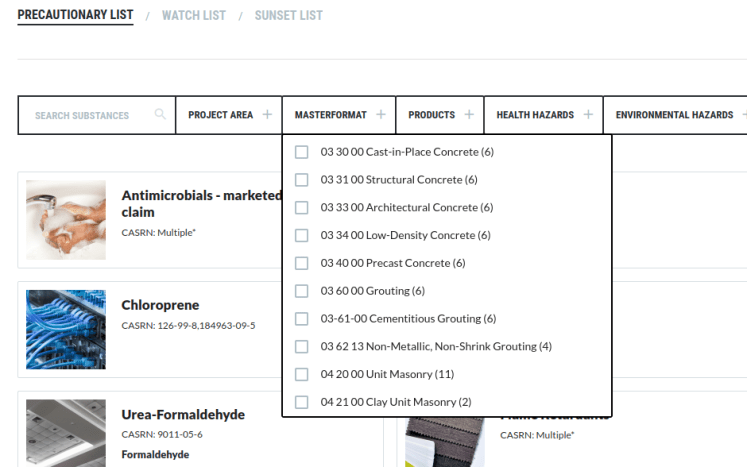Open the Chloroprene substance entry
This screenshot has height=467, width=747.
tap(160, 305)
